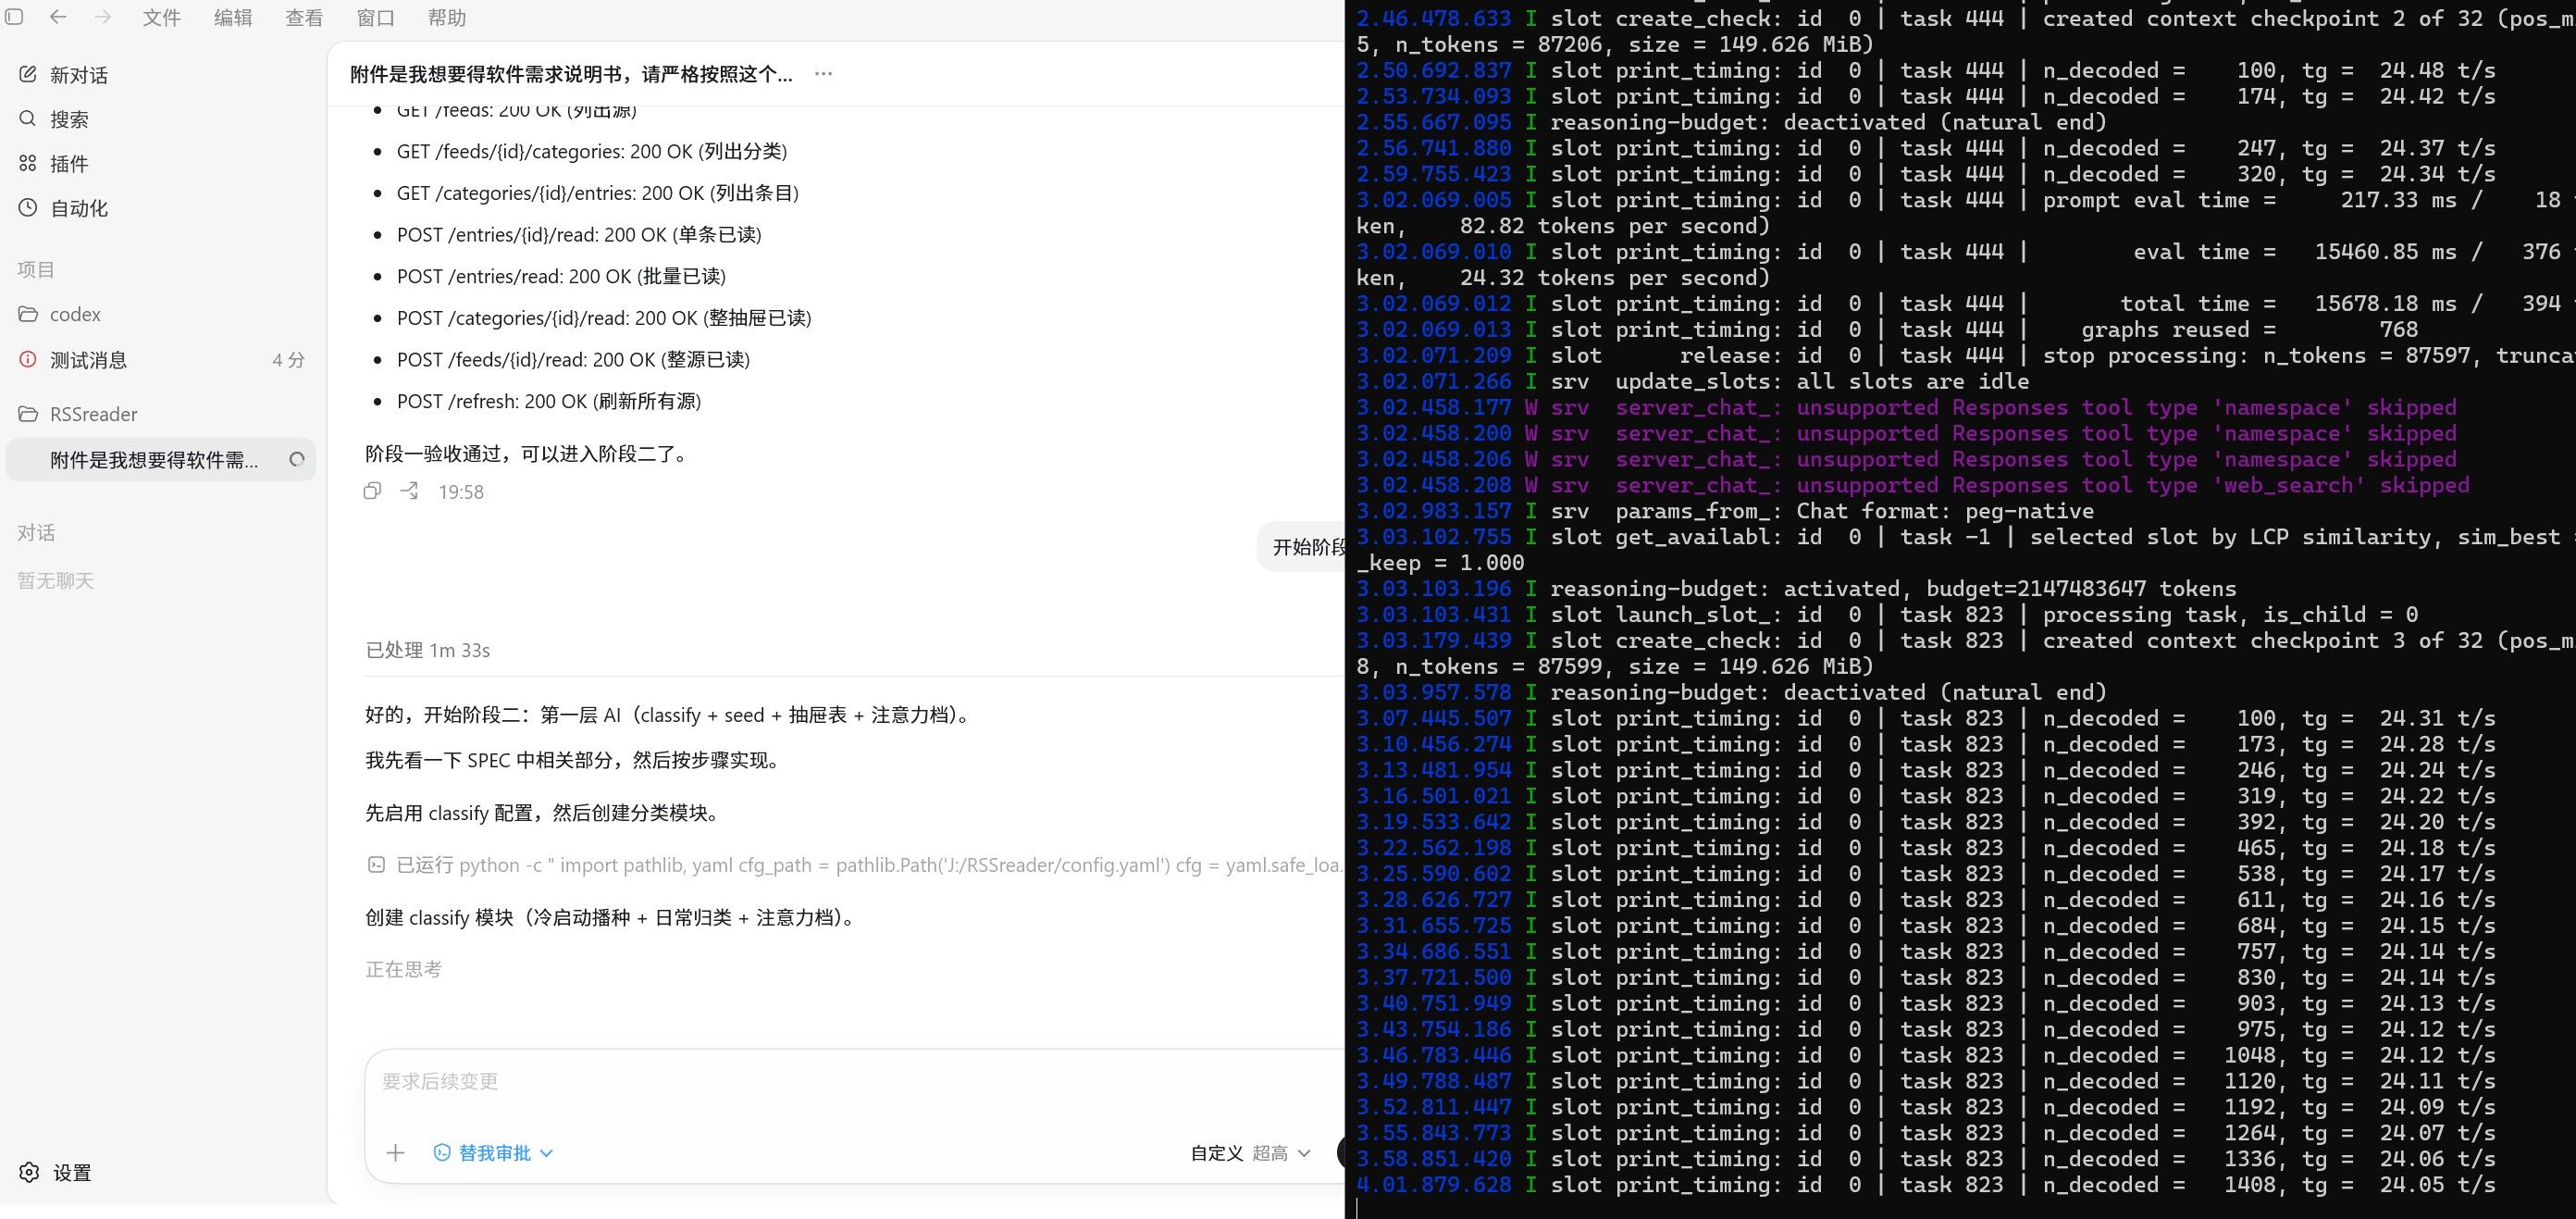Click the GET /feeds/{id}/categories list line
Image resolution: width=2576 pixels, height=1219 pixels.
tap(592, 151)
